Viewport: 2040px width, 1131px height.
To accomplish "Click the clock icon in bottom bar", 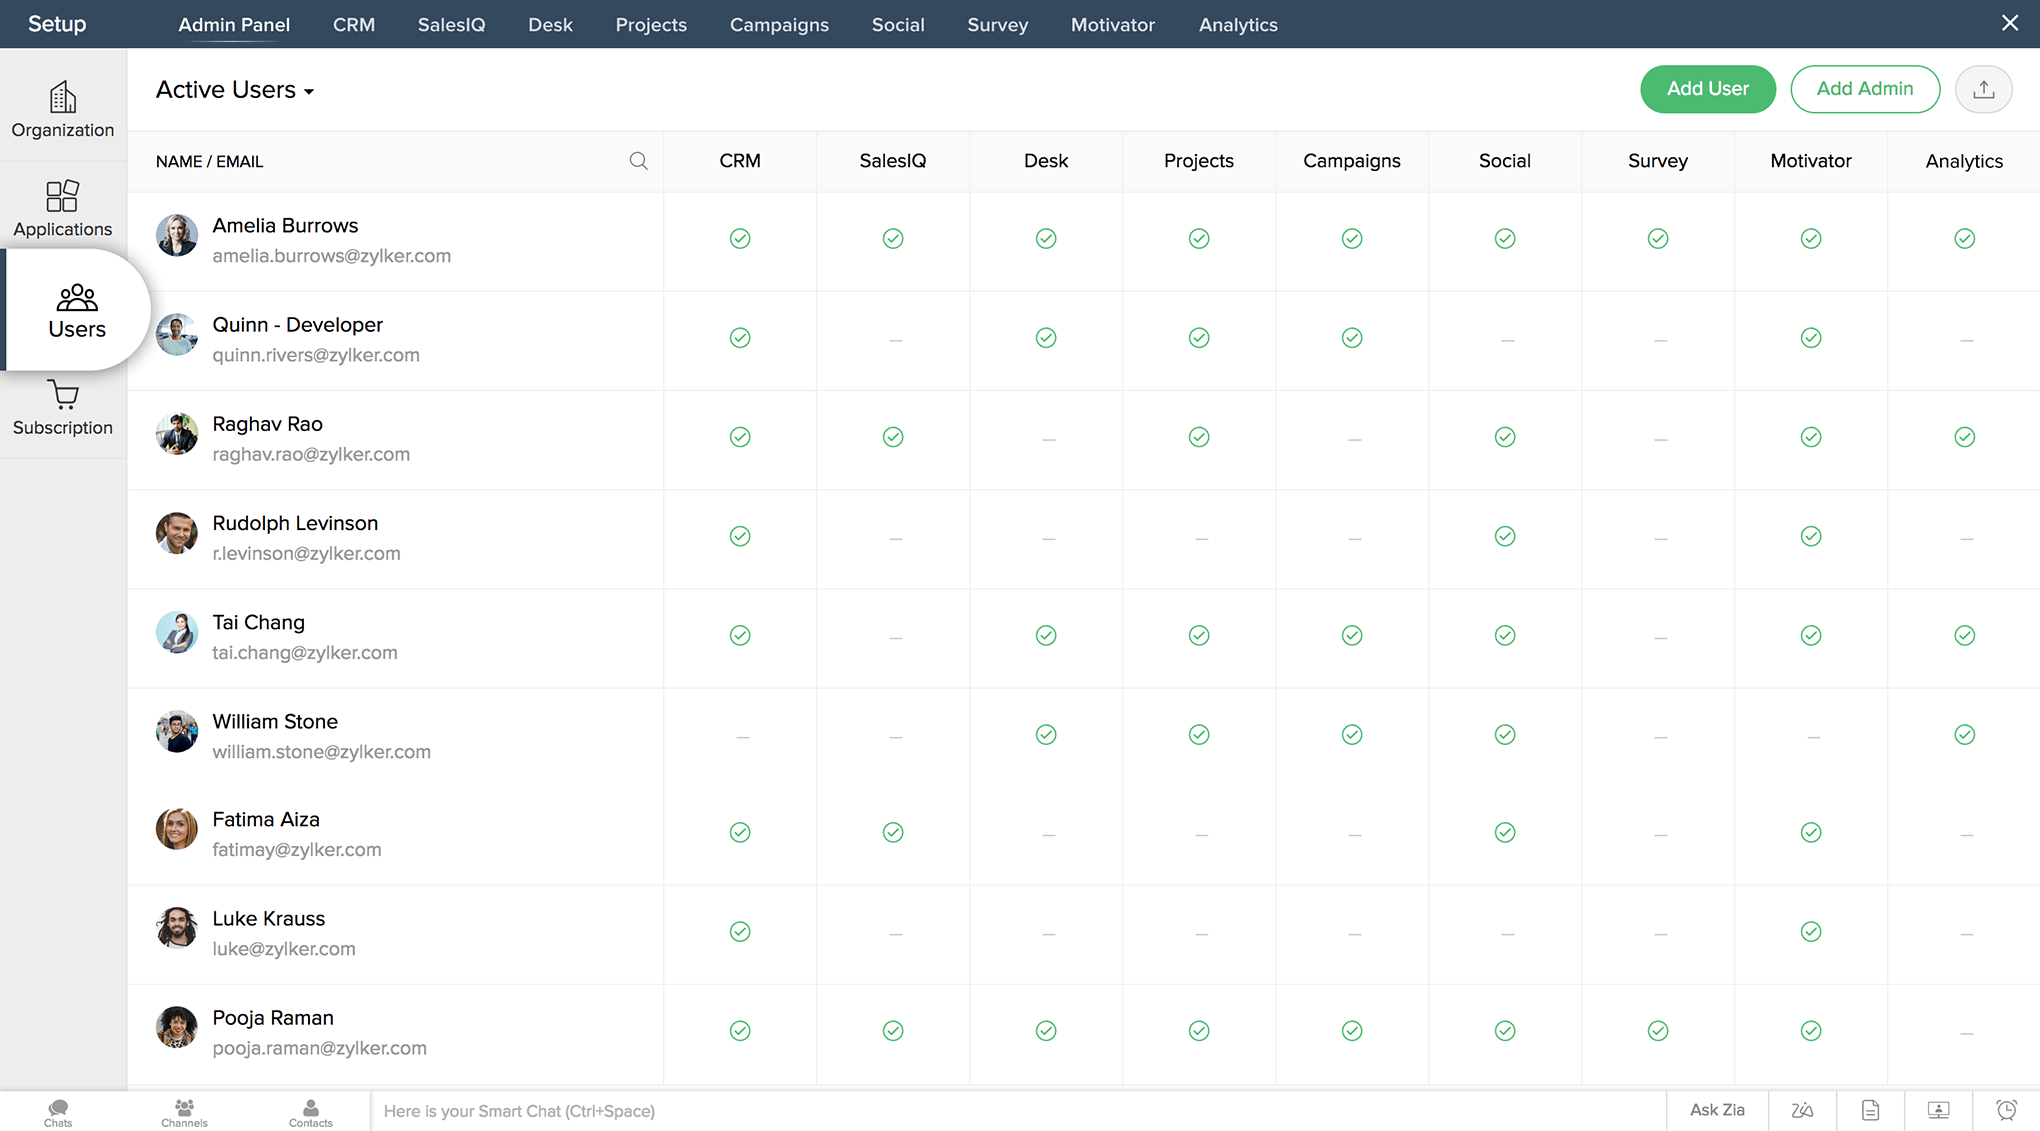I will [x=2006, y=1110].
